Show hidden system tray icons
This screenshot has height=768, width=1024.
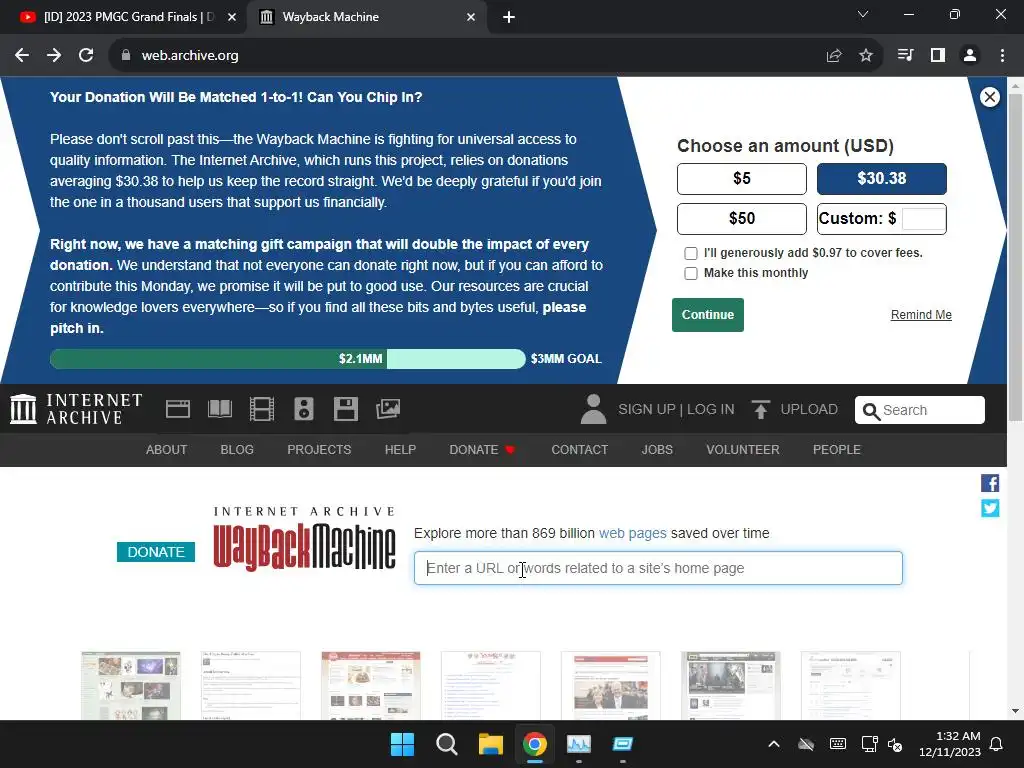(x=774, y=744)
